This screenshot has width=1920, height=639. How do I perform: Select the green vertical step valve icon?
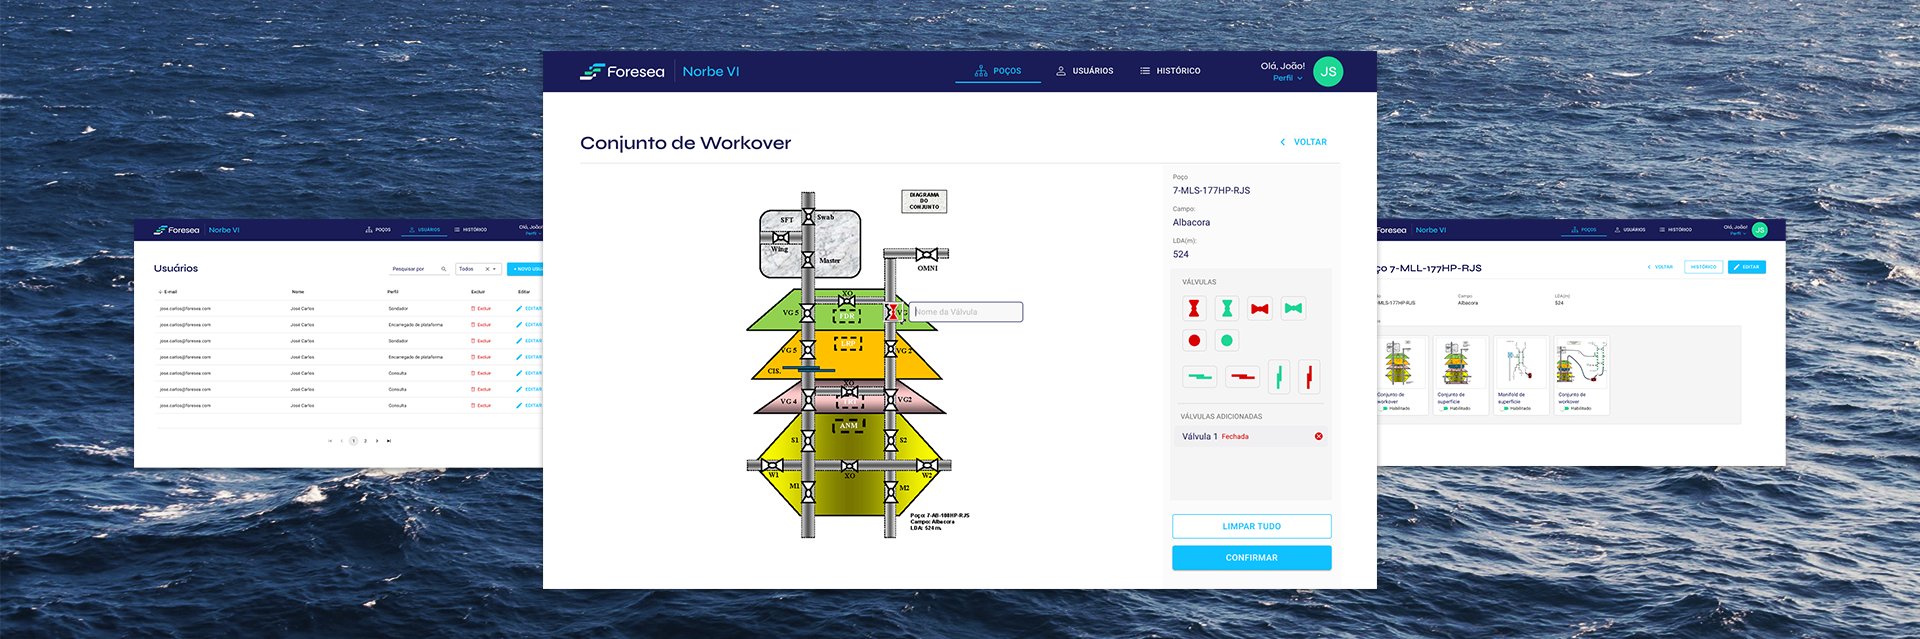coord(1279,377)
